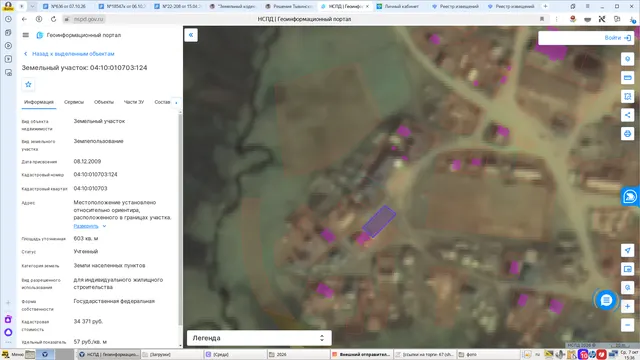The width and height of the screenshot is (640, 360).
Task: Click the area value 603 кв. м
Action: [86, 238]
